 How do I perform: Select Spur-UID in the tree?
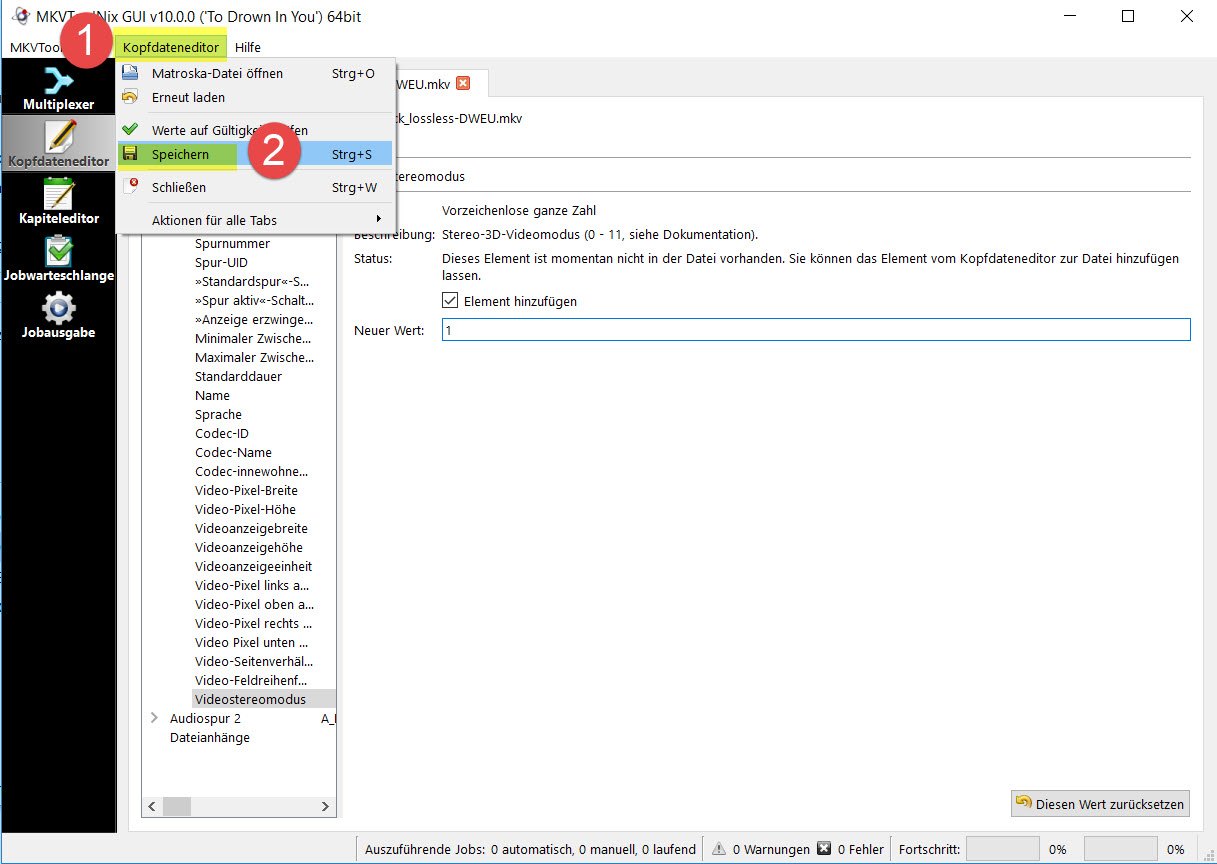[221, 262]
